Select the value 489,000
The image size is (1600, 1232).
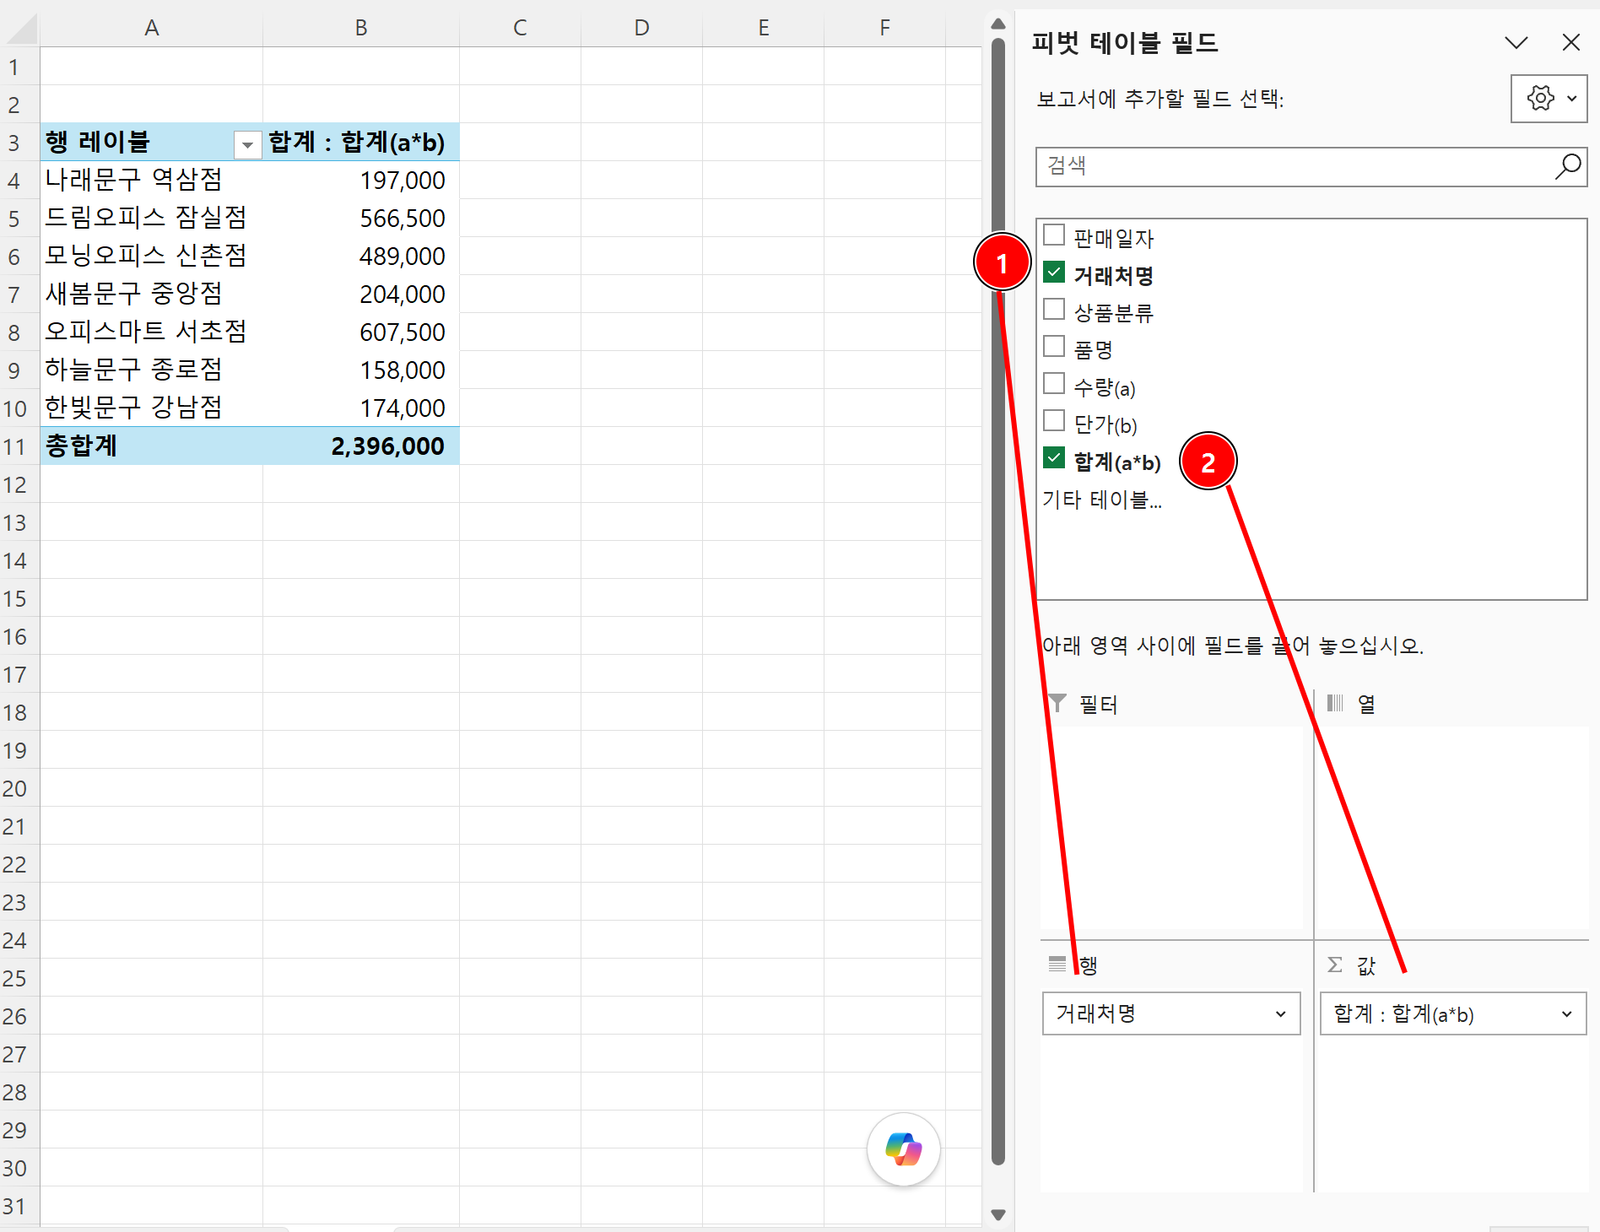[361, 256]
